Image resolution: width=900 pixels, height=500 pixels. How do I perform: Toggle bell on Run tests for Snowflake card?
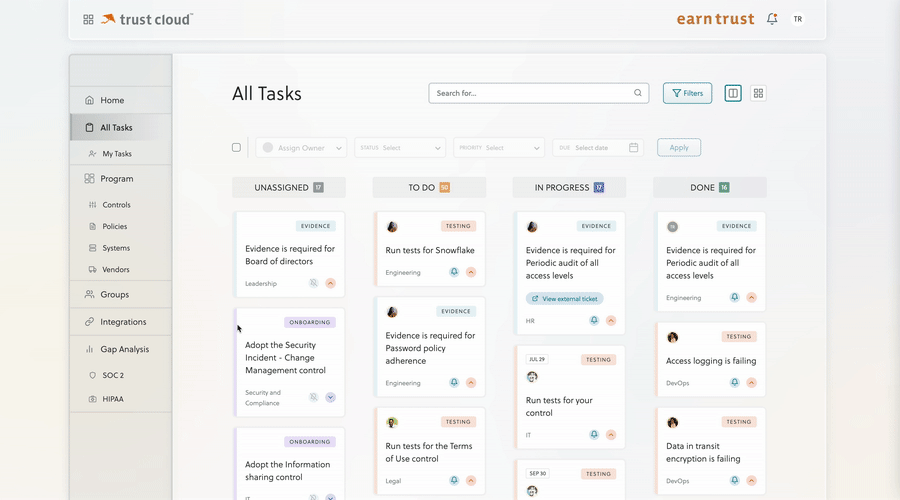(454, 272)
